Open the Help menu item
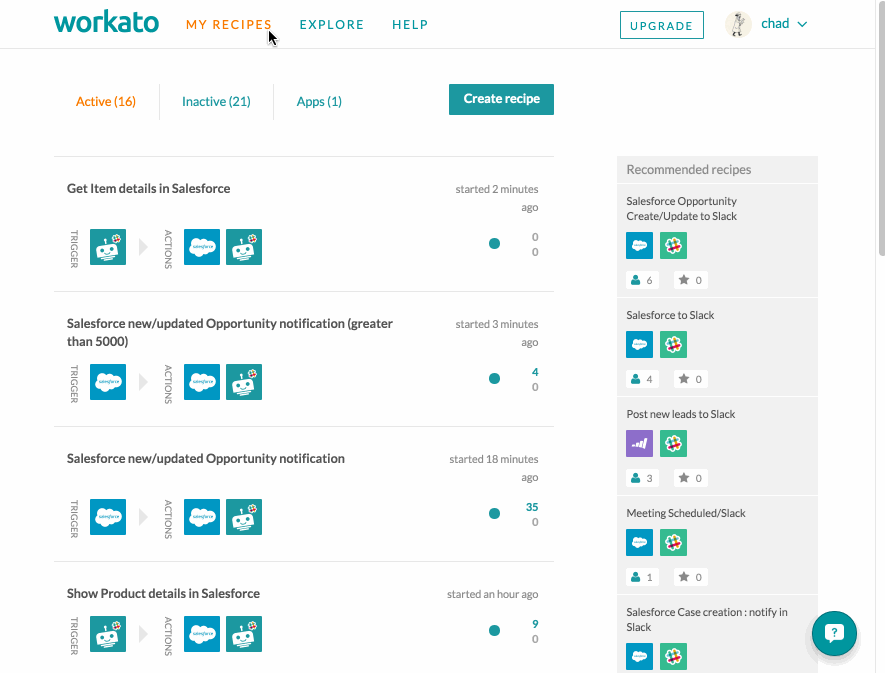 click(410, 25)
